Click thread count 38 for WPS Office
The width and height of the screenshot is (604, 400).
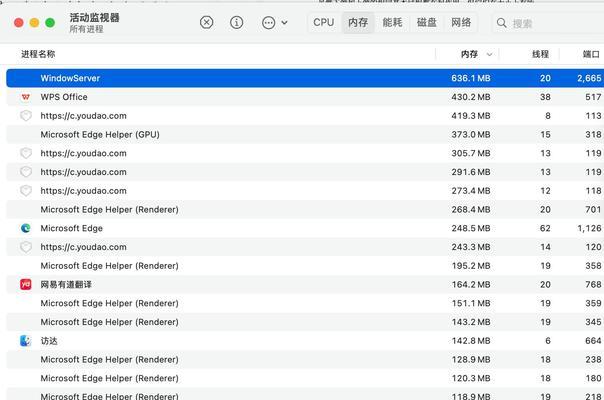(545, 97)
